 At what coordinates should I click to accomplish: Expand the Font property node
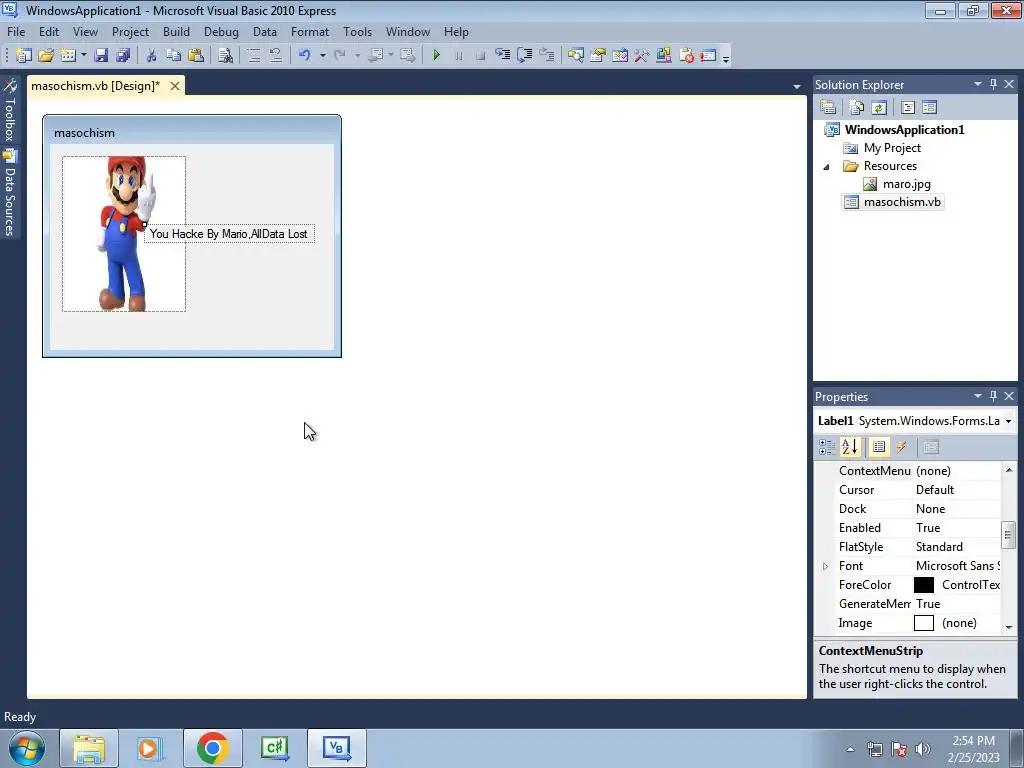point(825,566)
